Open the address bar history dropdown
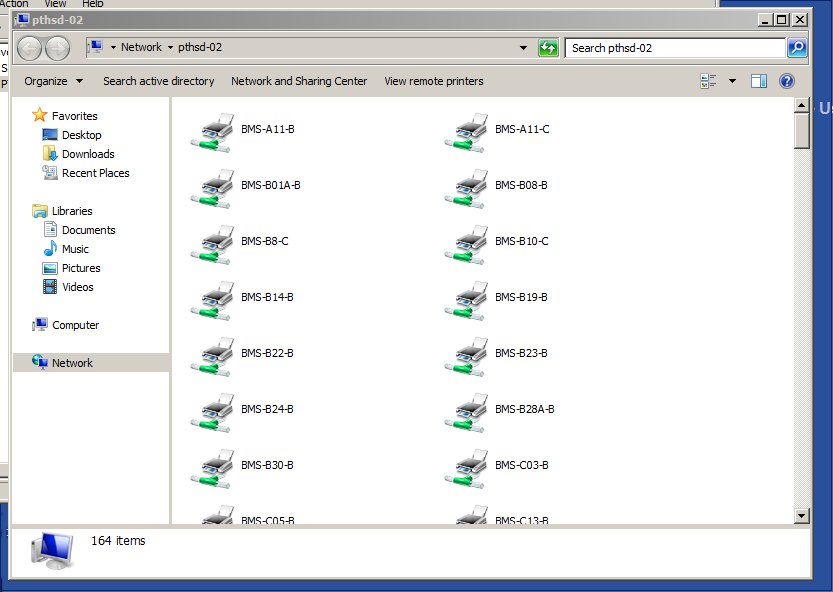 [524, 48]
